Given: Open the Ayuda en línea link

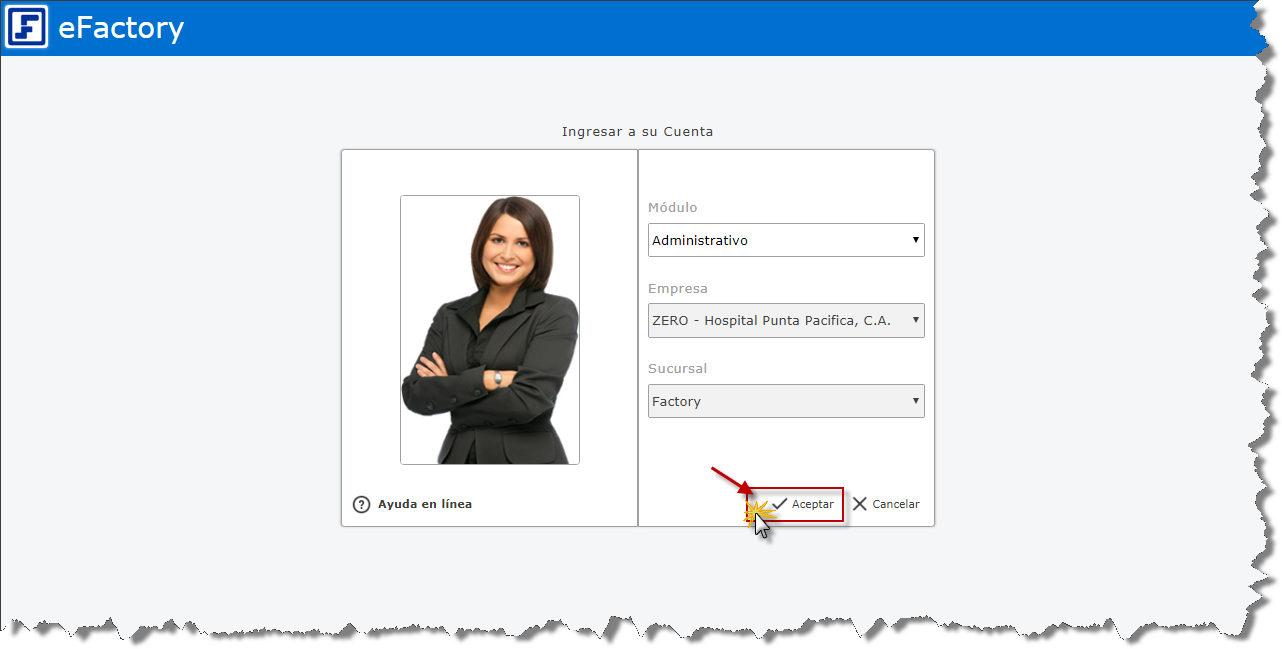Looking at the screenshot, I should (x=425, y=504).
